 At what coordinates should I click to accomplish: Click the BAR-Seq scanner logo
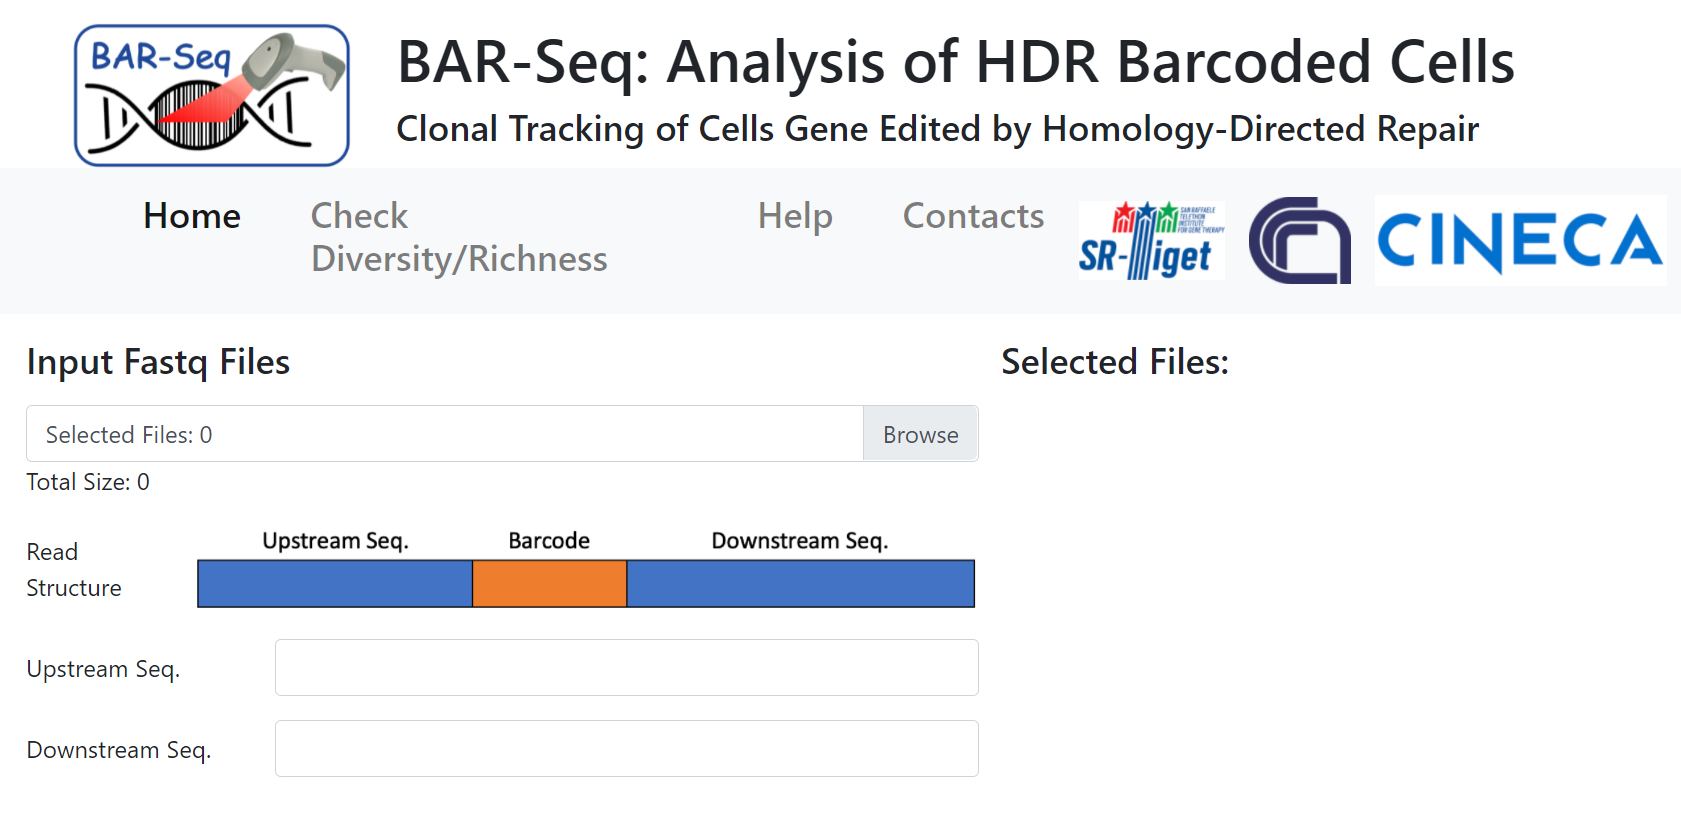point(211,96)
